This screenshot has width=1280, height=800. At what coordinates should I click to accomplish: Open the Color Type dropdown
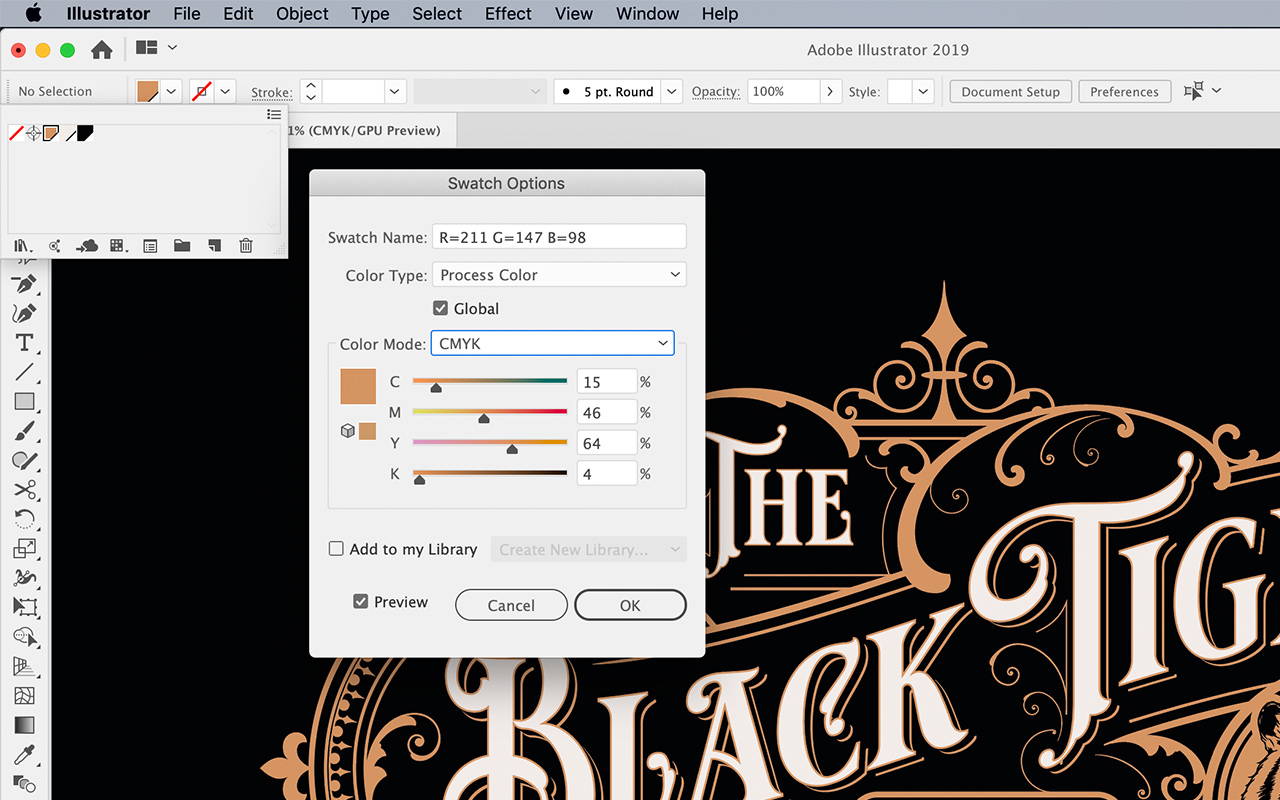559,275
